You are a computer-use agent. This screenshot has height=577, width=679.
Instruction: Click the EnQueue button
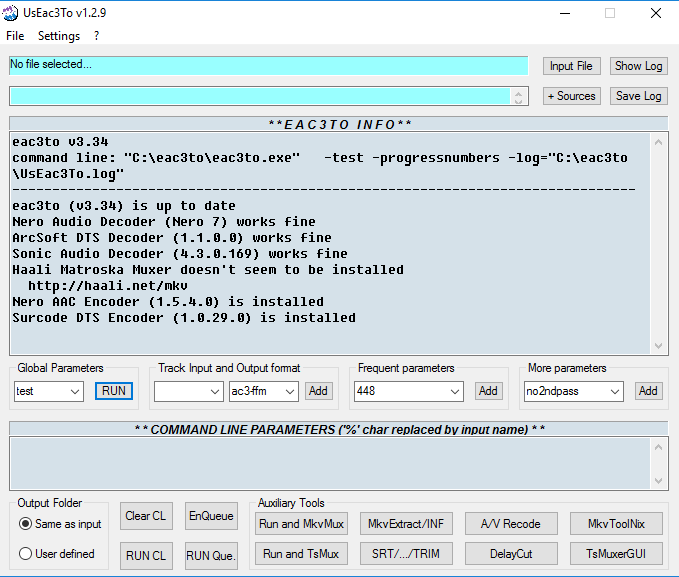pos(211,516)
